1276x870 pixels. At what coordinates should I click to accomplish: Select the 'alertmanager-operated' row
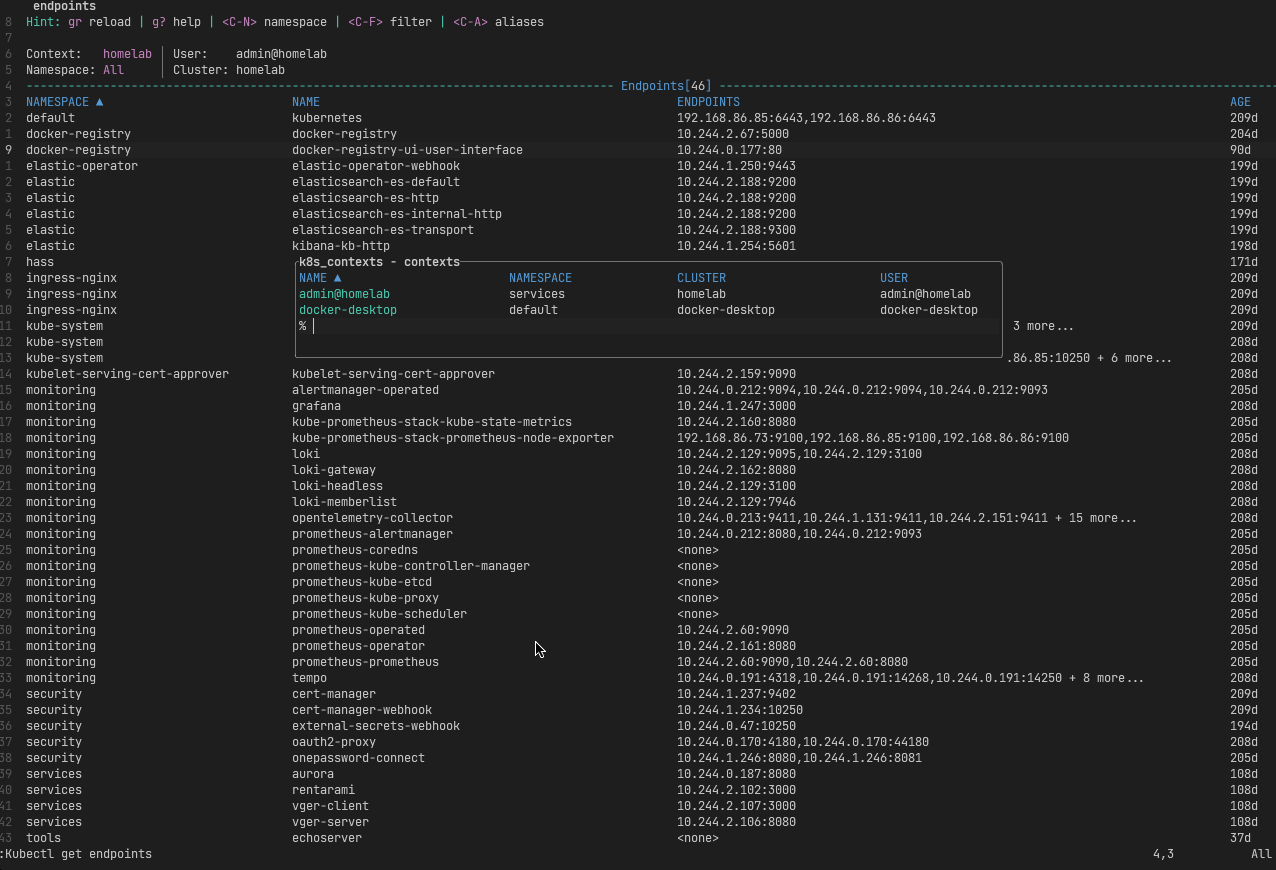(638, 390)
